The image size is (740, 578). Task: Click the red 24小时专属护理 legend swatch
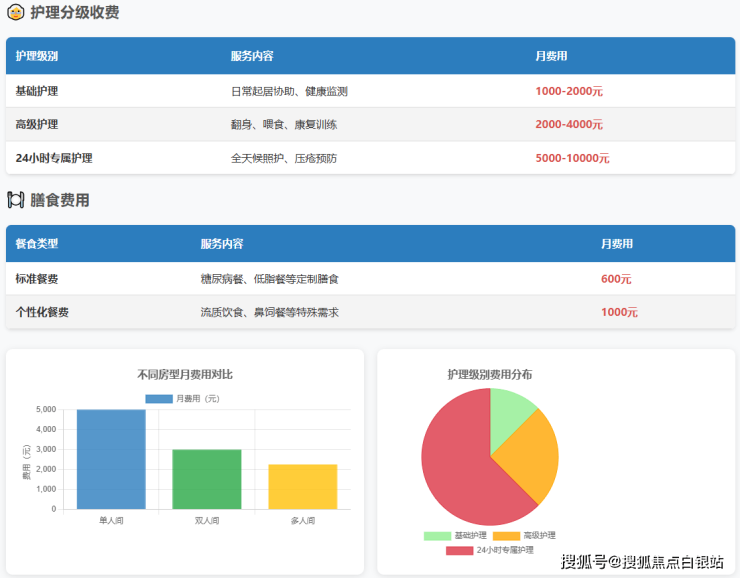click(459, 550)
